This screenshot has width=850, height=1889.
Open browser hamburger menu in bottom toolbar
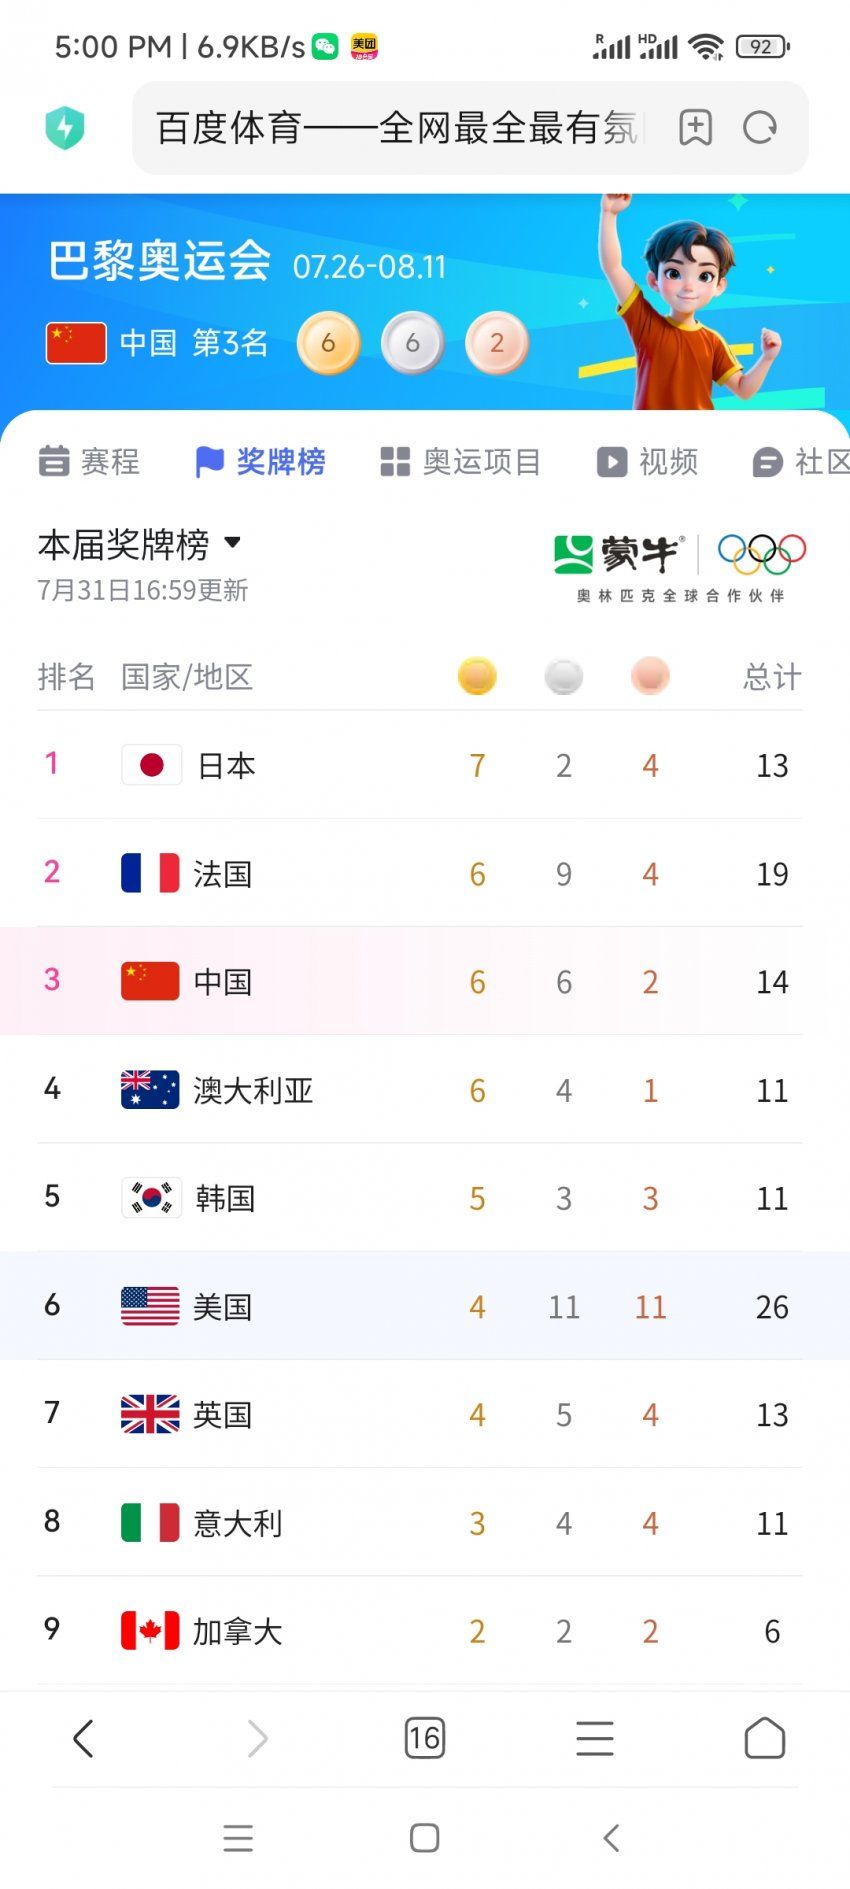(595, 1738)
